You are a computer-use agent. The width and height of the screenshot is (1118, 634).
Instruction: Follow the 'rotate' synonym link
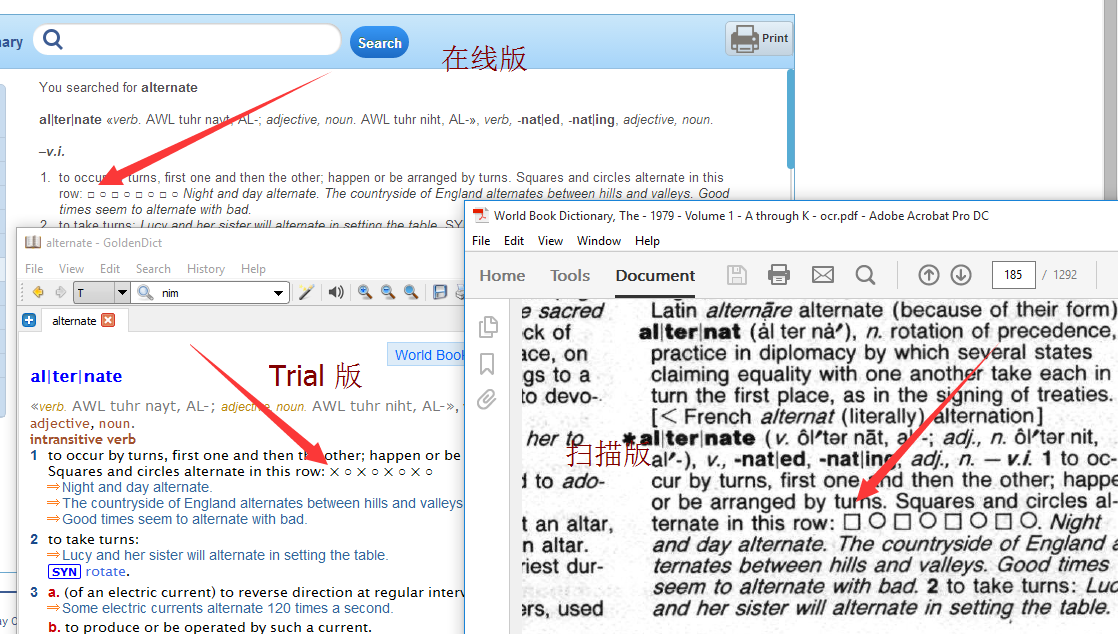(x=106, y=572)
